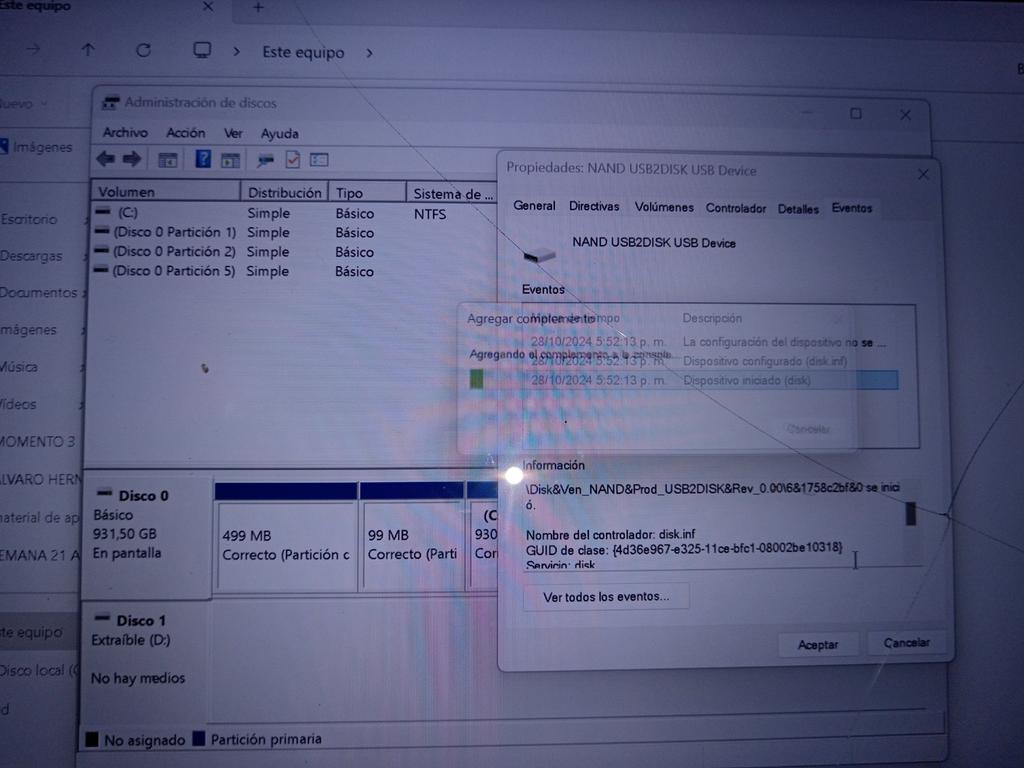Switch to the Controlador tab
Screen dimensions: 1024x768
pos(736,208)
